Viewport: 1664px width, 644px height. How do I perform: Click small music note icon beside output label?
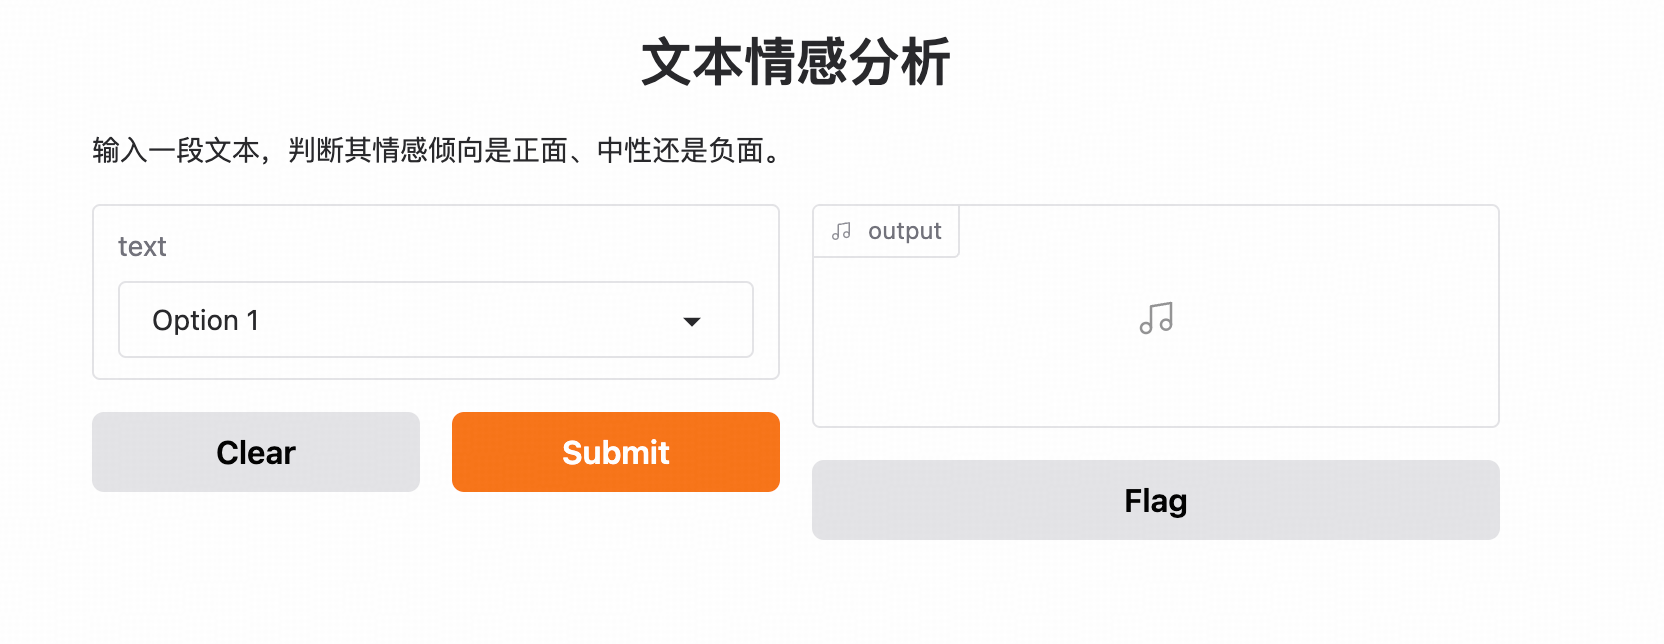pyautogui.click(x=842, y=231)
